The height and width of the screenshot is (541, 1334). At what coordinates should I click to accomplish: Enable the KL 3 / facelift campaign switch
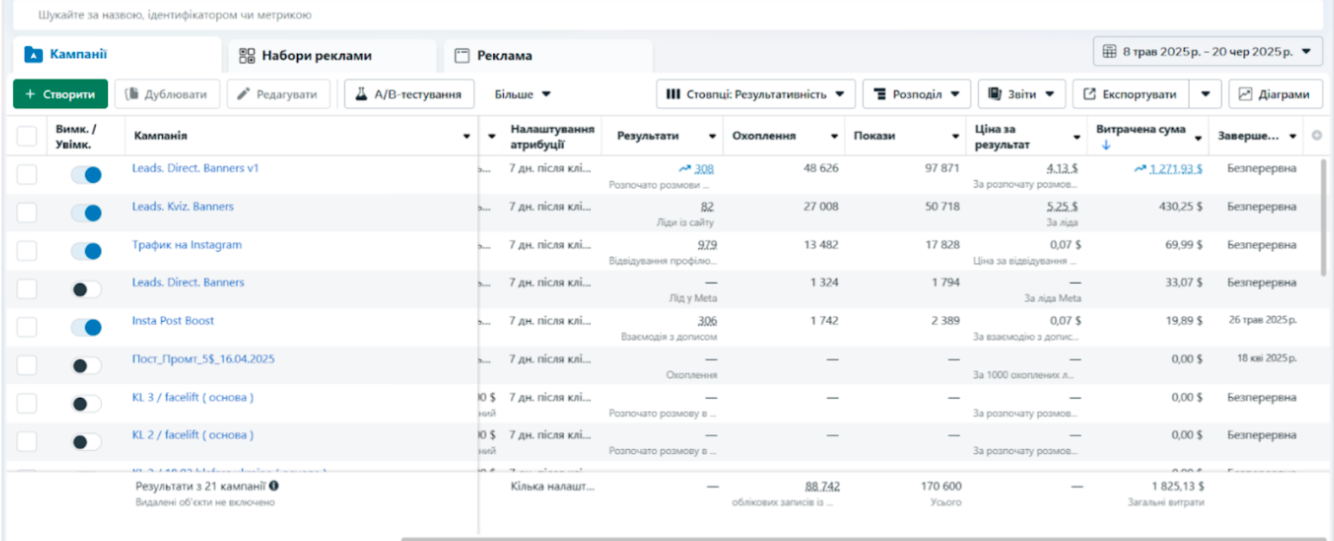coord(86,404)
